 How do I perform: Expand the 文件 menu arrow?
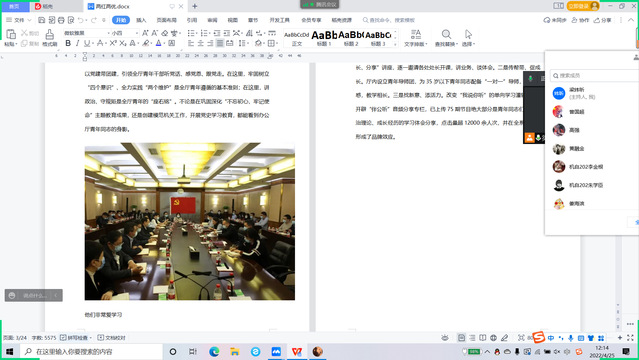click(29, 20)
